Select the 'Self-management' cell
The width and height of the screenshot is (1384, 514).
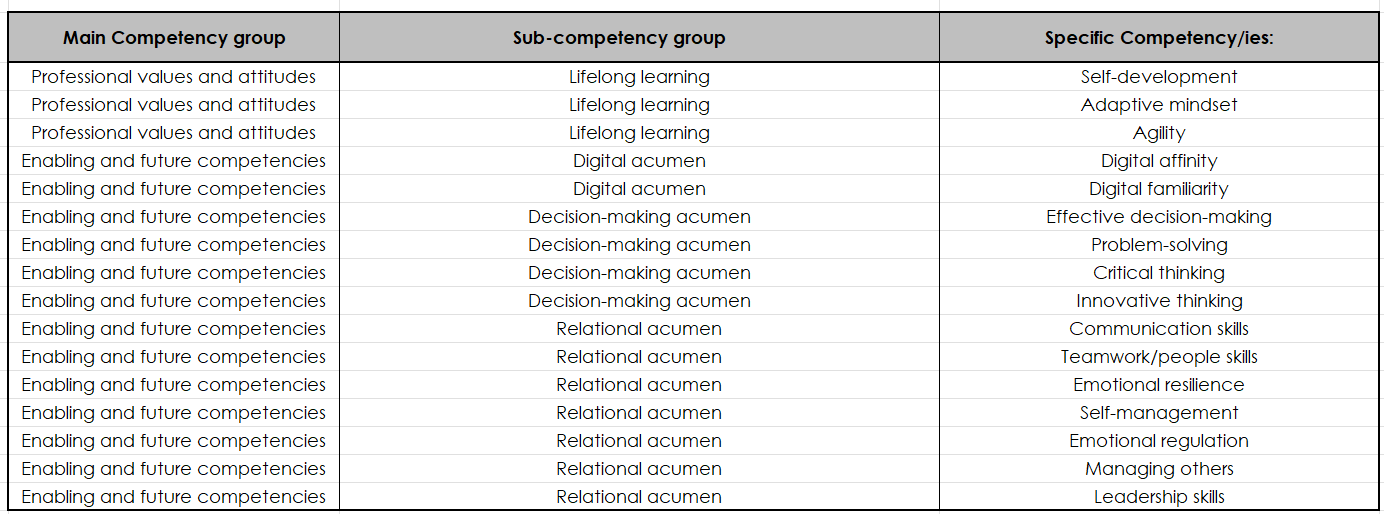coord(1158,413)
